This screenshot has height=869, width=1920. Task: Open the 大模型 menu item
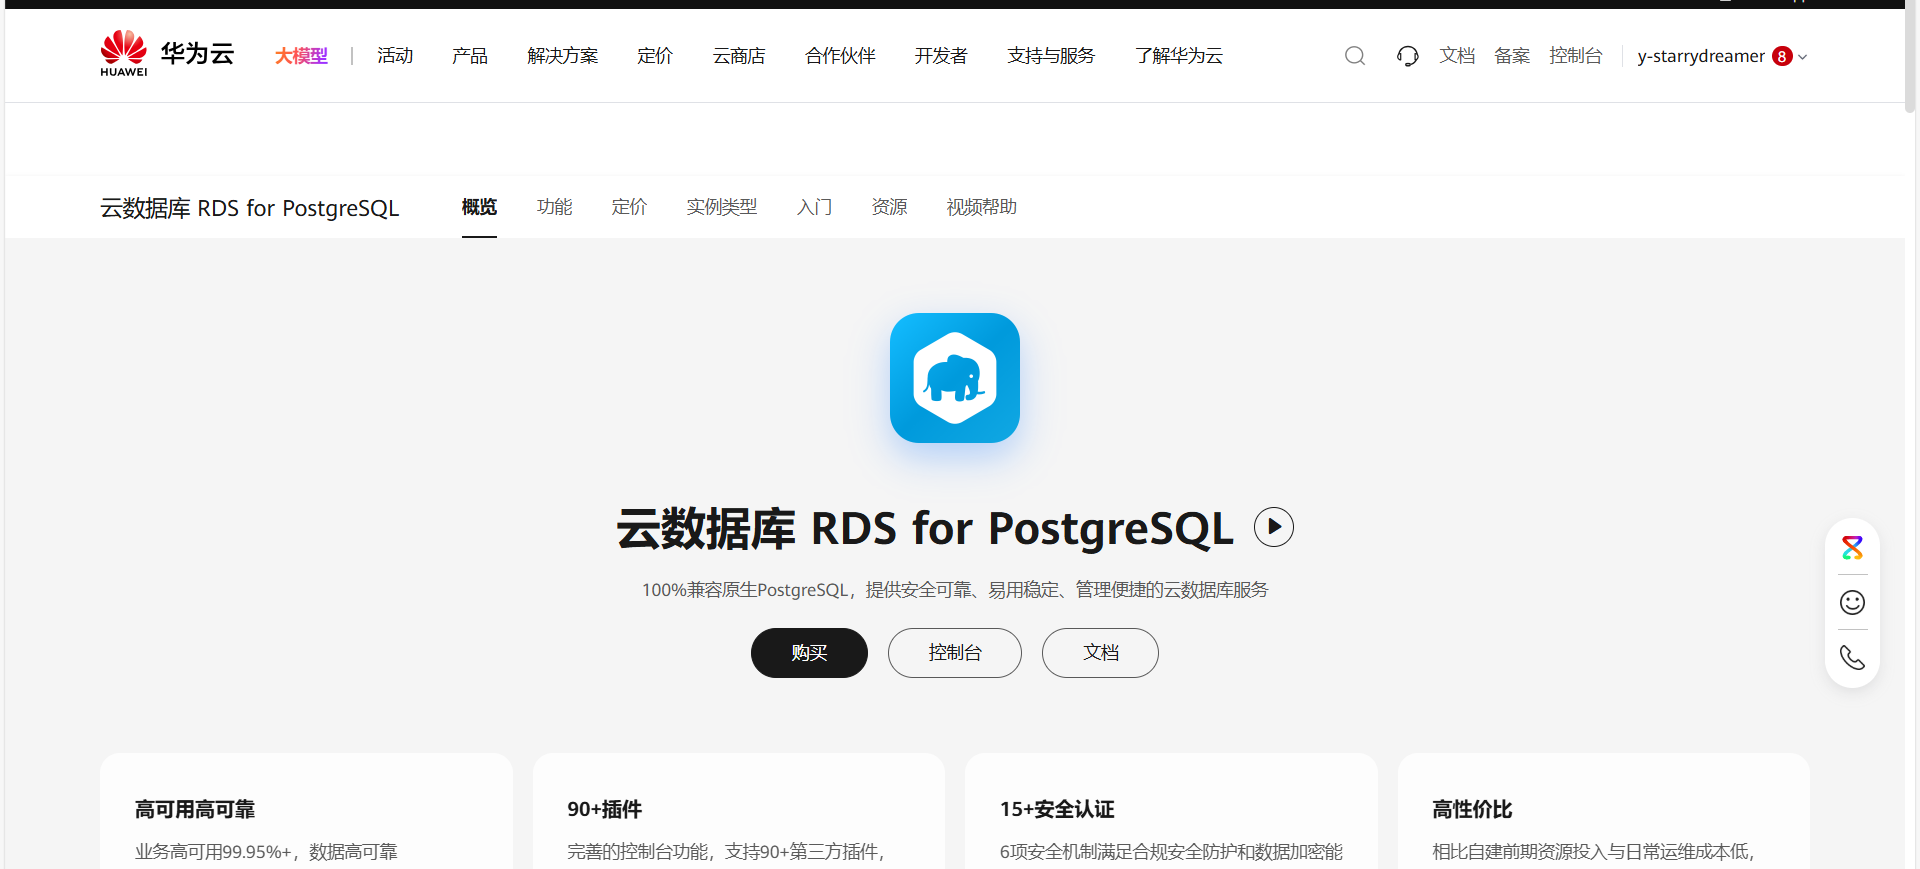301,56
